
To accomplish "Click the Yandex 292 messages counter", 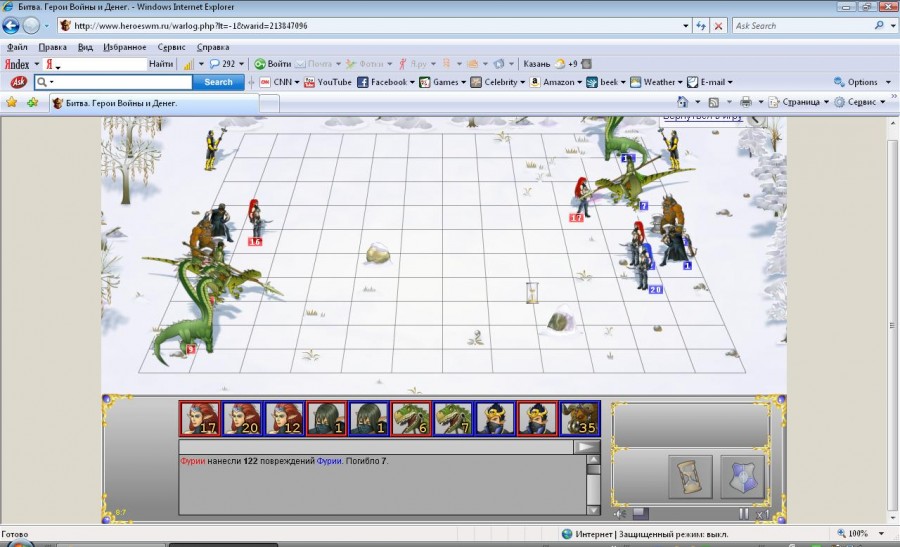I will [x=226, y=64].
